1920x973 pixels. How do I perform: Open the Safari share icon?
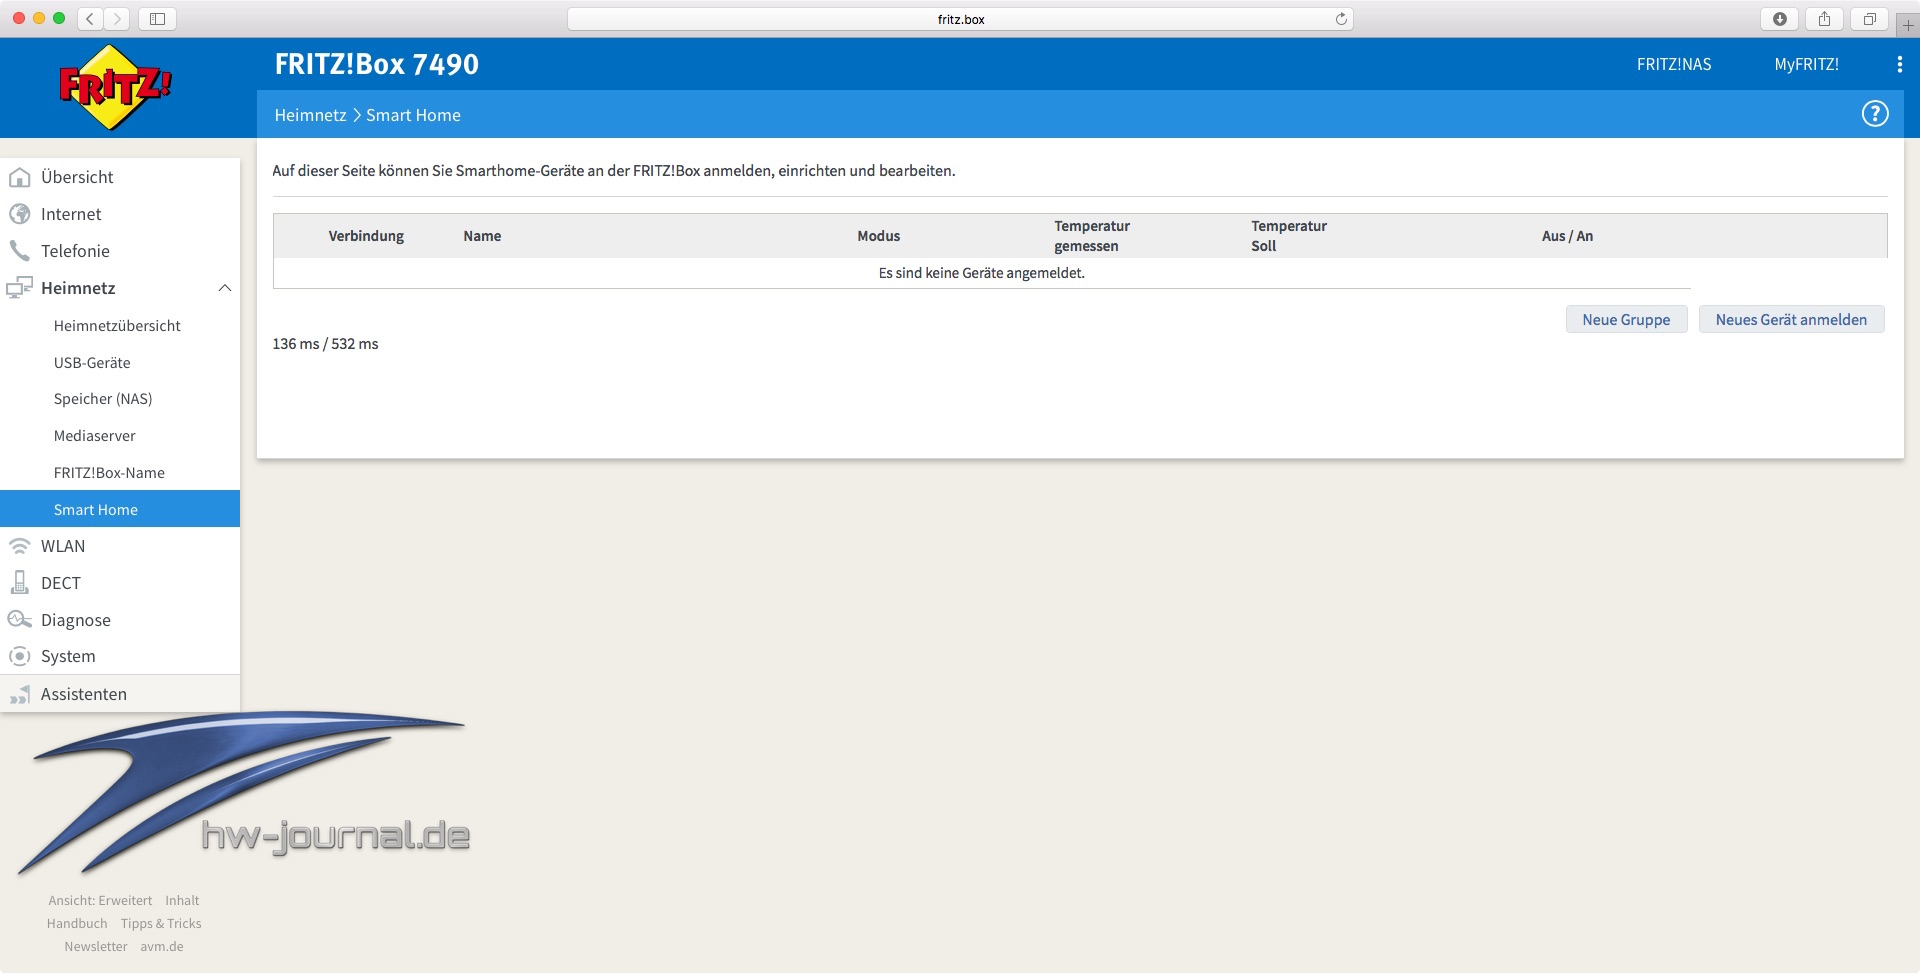pyautogui.click(x=1824, y=19)
